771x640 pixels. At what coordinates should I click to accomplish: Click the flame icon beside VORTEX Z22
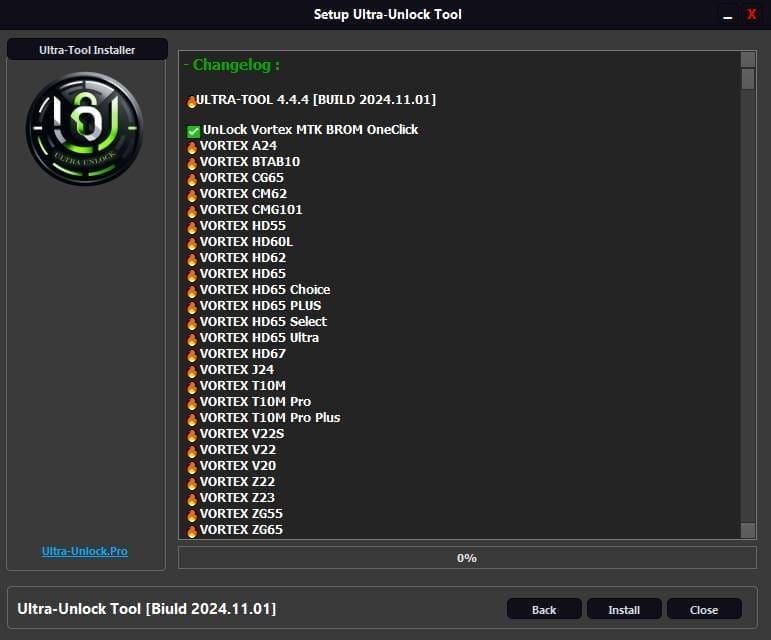coord(192,482)
